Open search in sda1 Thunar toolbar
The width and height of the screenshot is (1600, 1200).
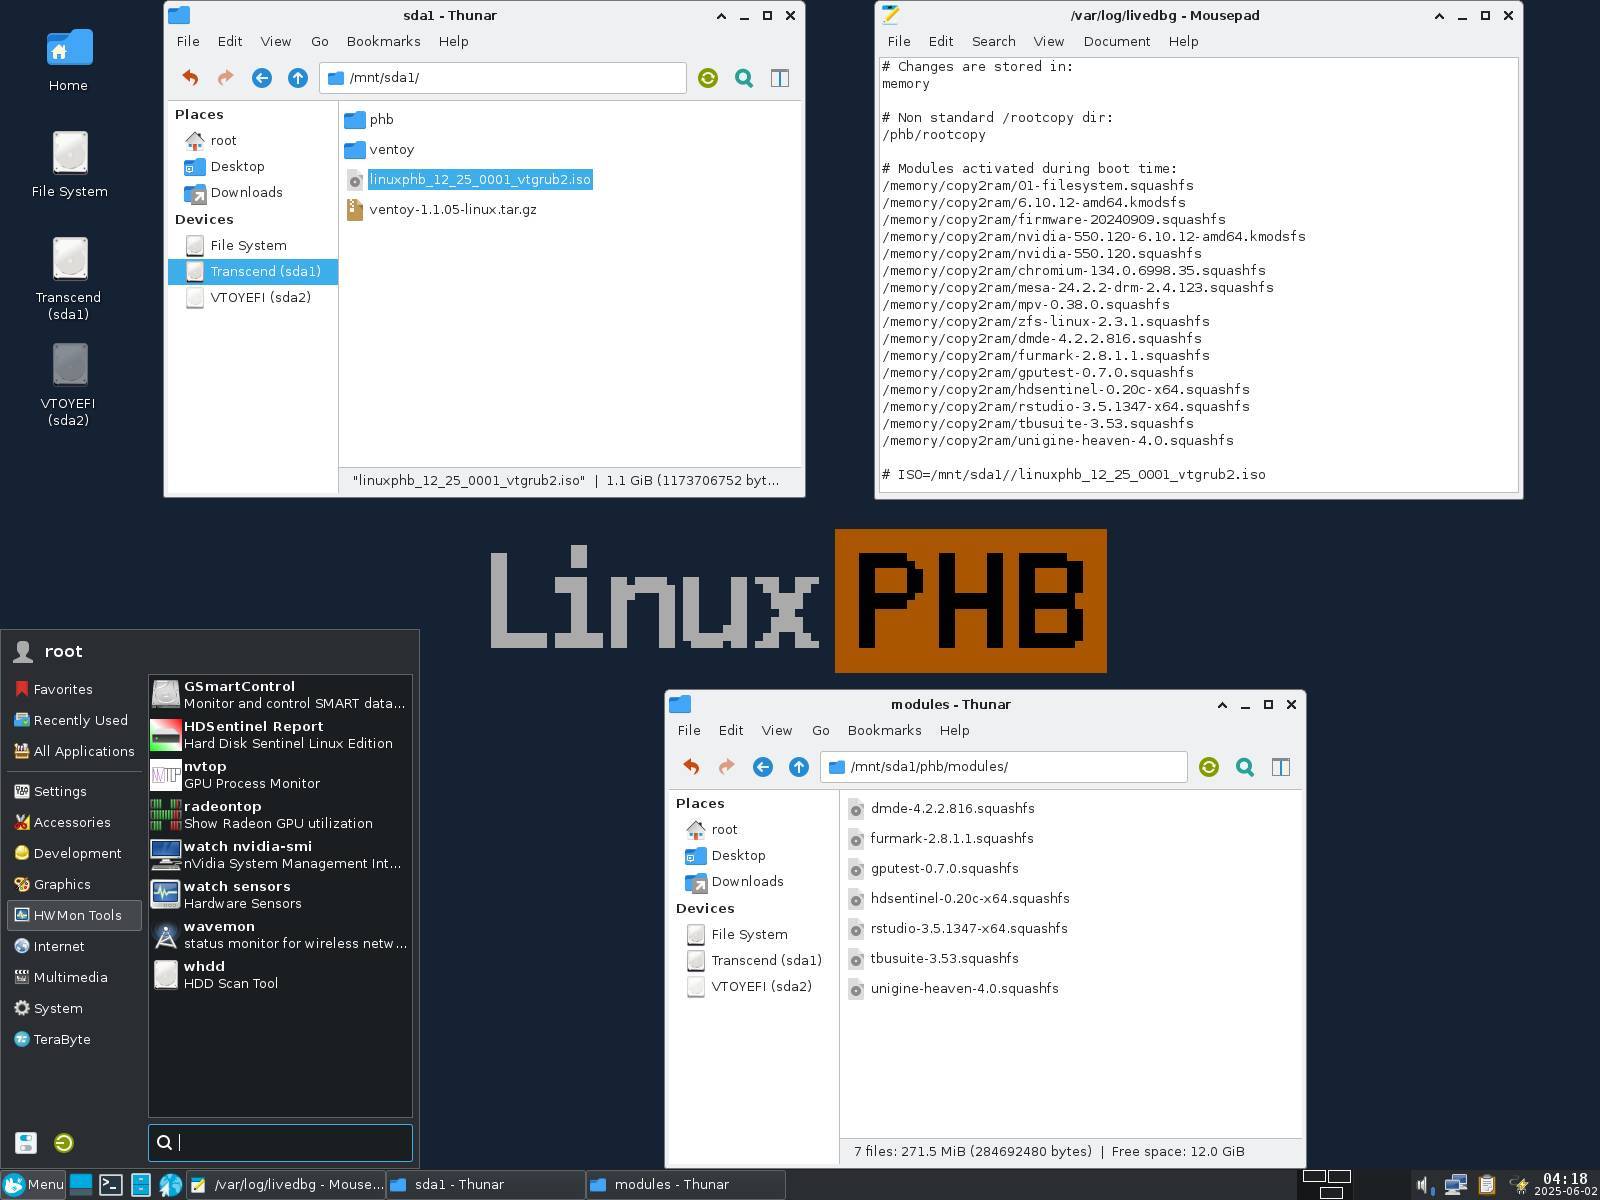744,78
